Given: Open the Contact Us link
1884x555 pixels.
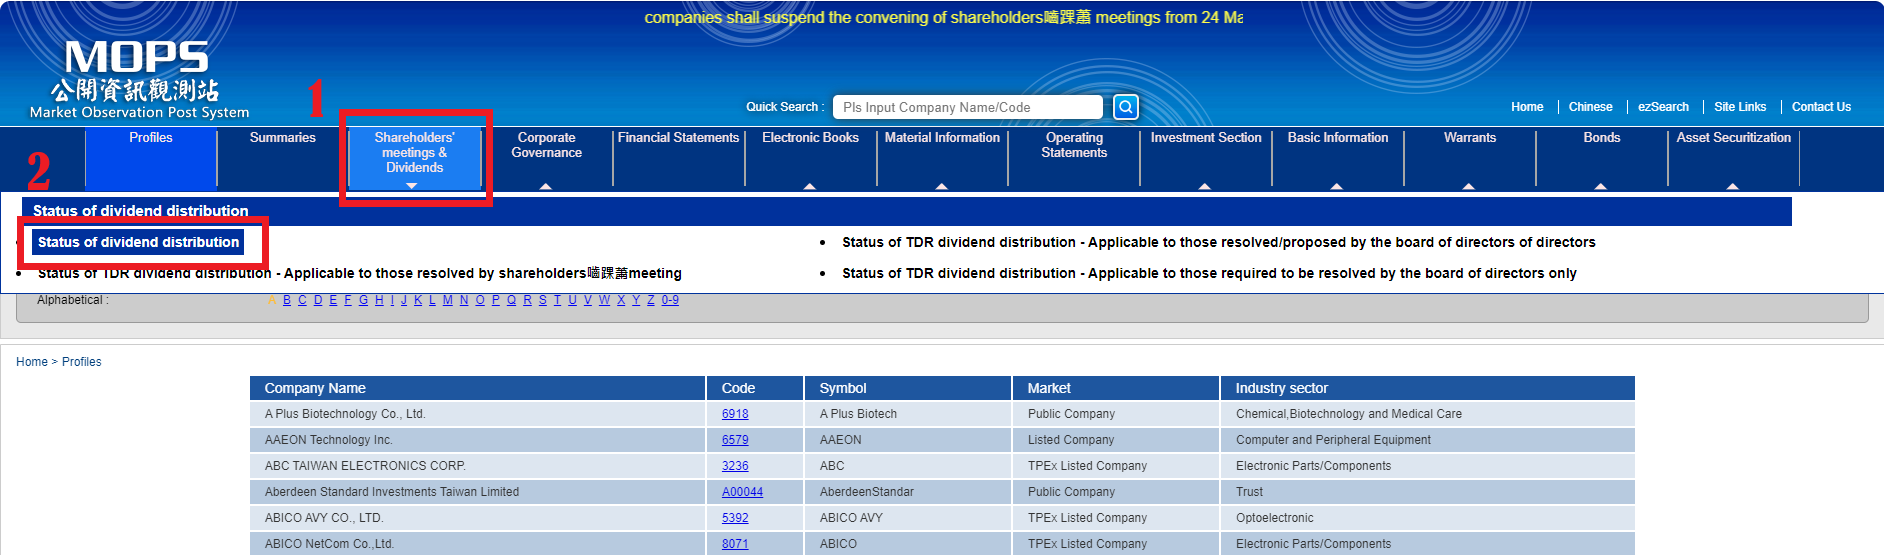Looking at the screenshot, I should (x=1821, y=107).
